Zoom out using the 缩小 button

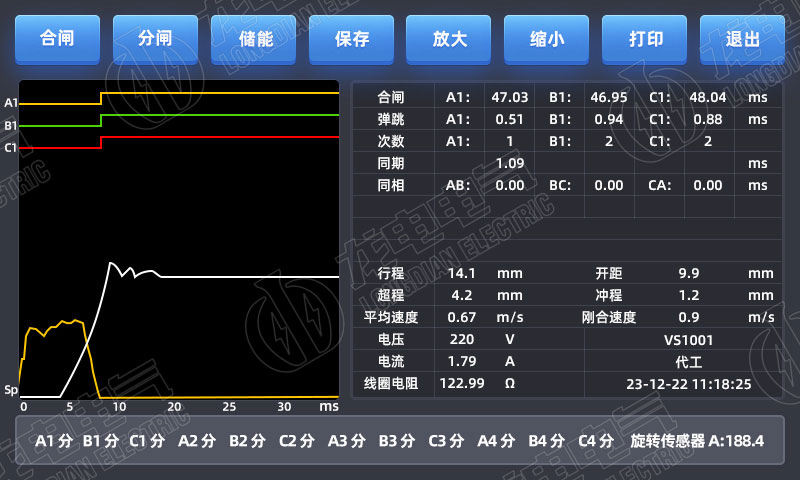point(546,39)
